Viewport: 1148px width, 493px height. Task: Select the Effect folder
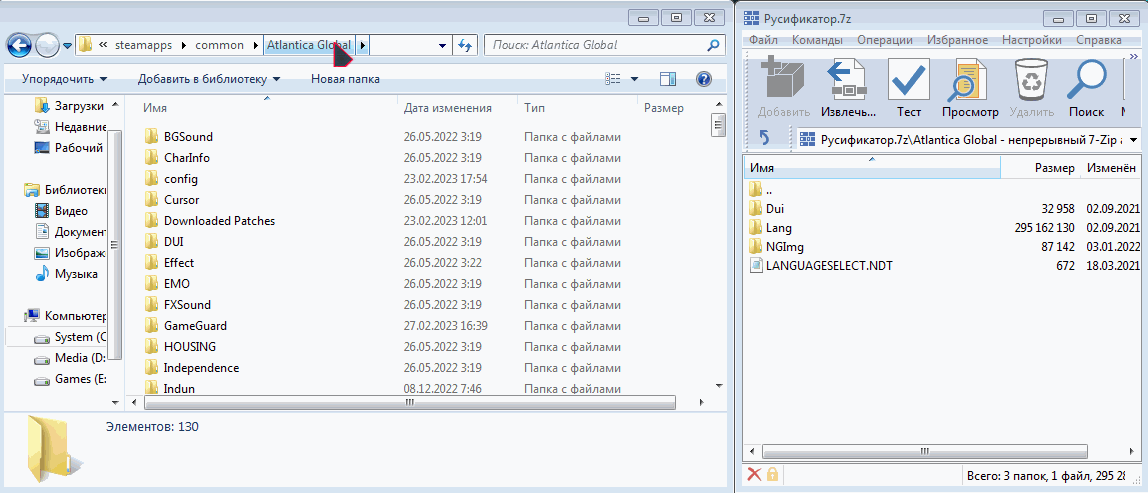click(179, 262)
